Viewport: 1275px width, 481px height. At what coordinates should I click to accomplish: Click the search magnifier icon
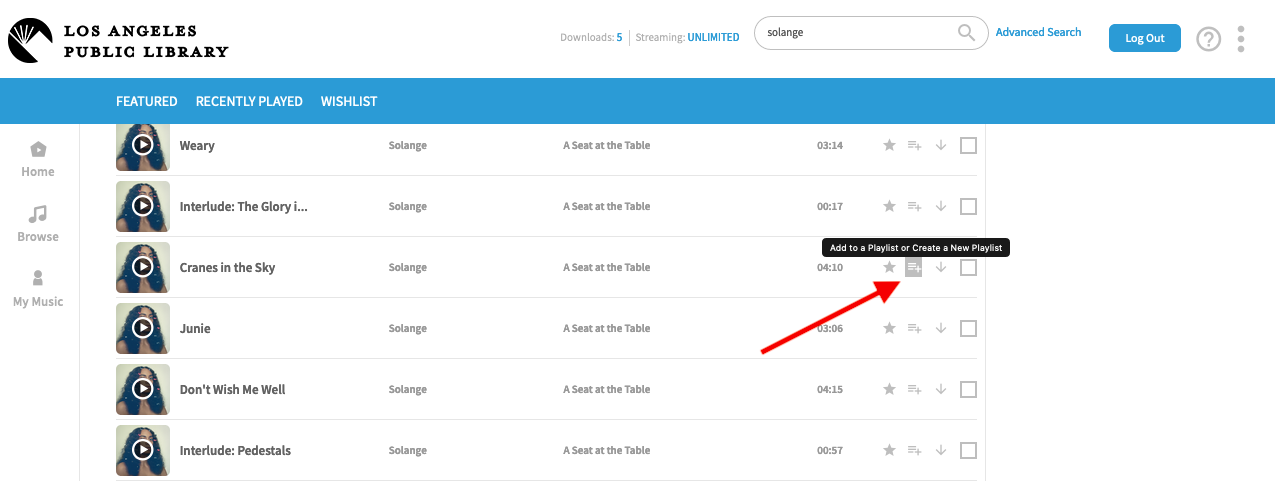click(966, 33)
